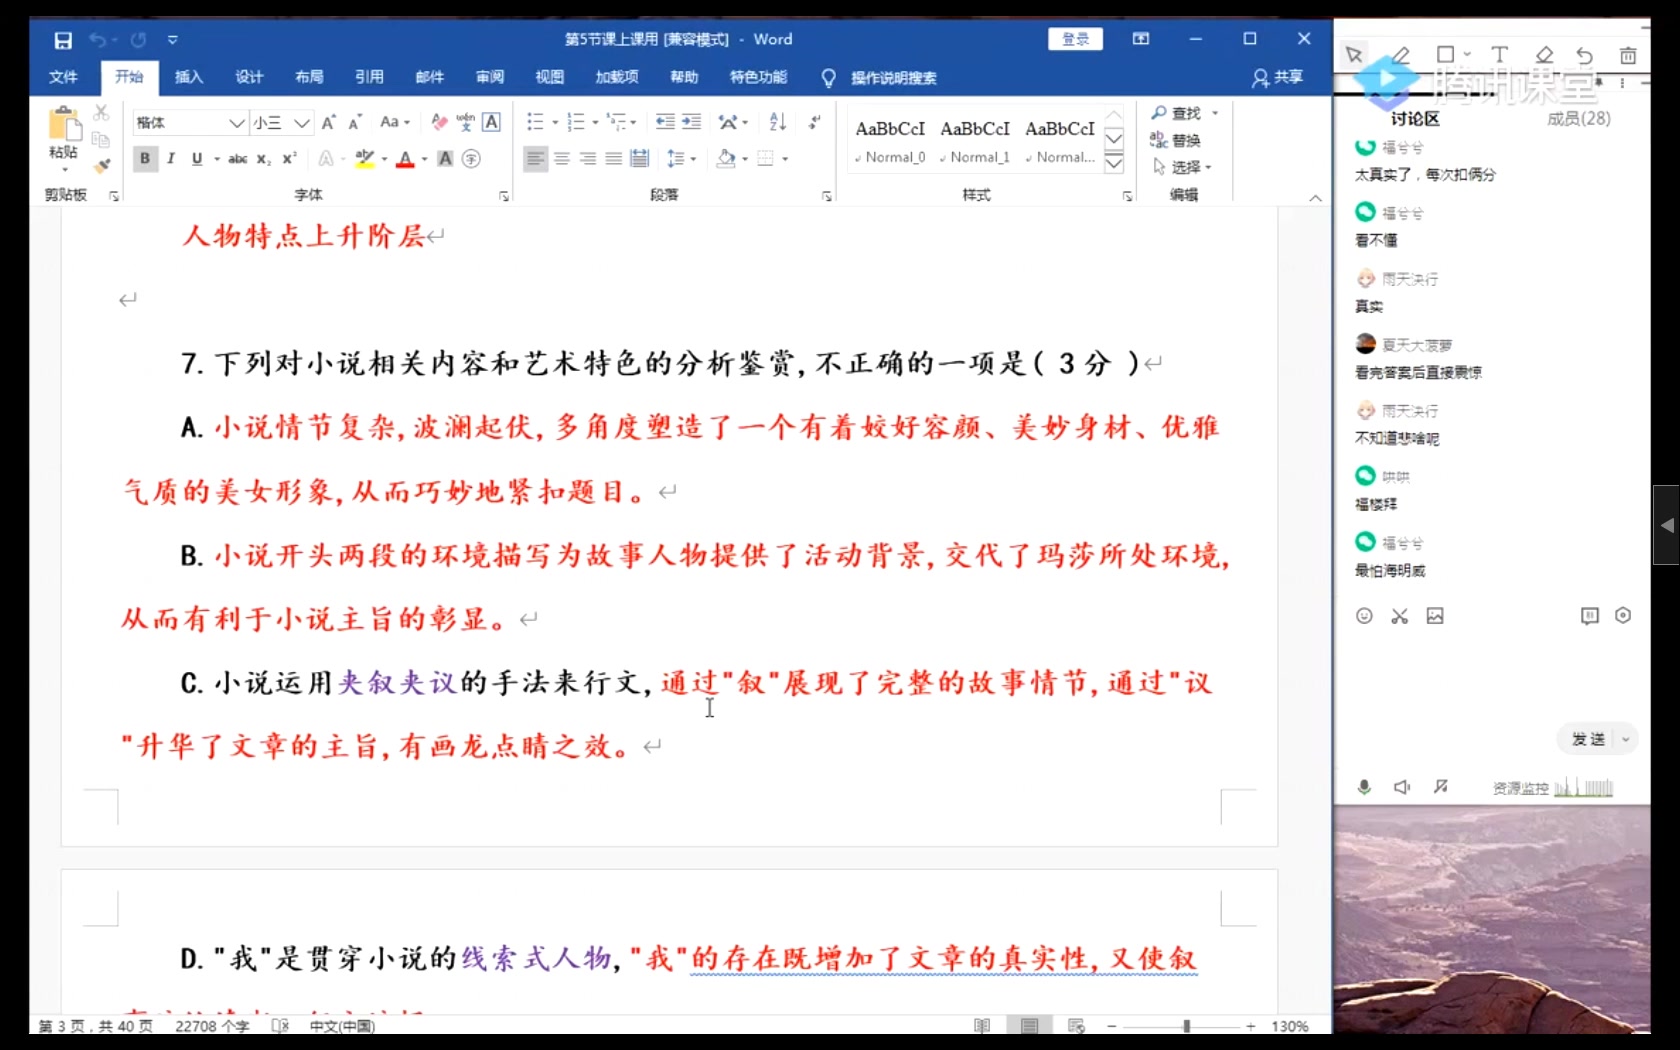Screen dimensions: 1680x1050
Task: Click the zoom slider in status bar
Action: click(x=1186, y=1026)
